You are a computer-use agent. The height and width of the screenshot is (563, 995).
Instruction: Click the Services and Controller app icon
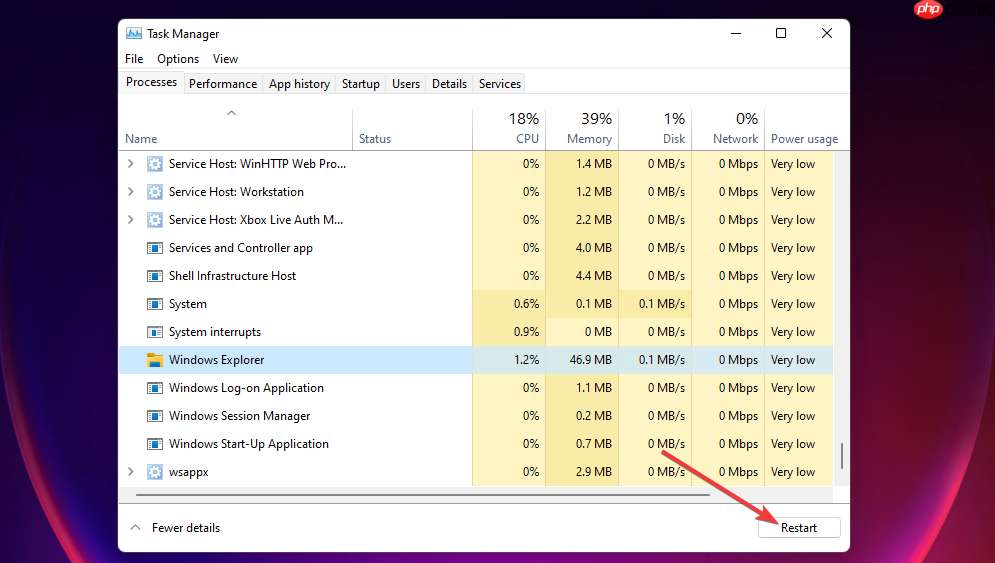click(x=154, y=248)
